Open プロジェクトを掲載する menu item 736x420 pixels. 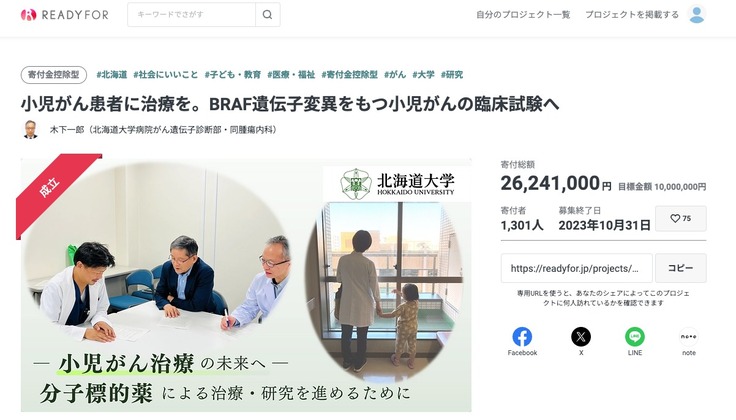(x=632, y=15)
